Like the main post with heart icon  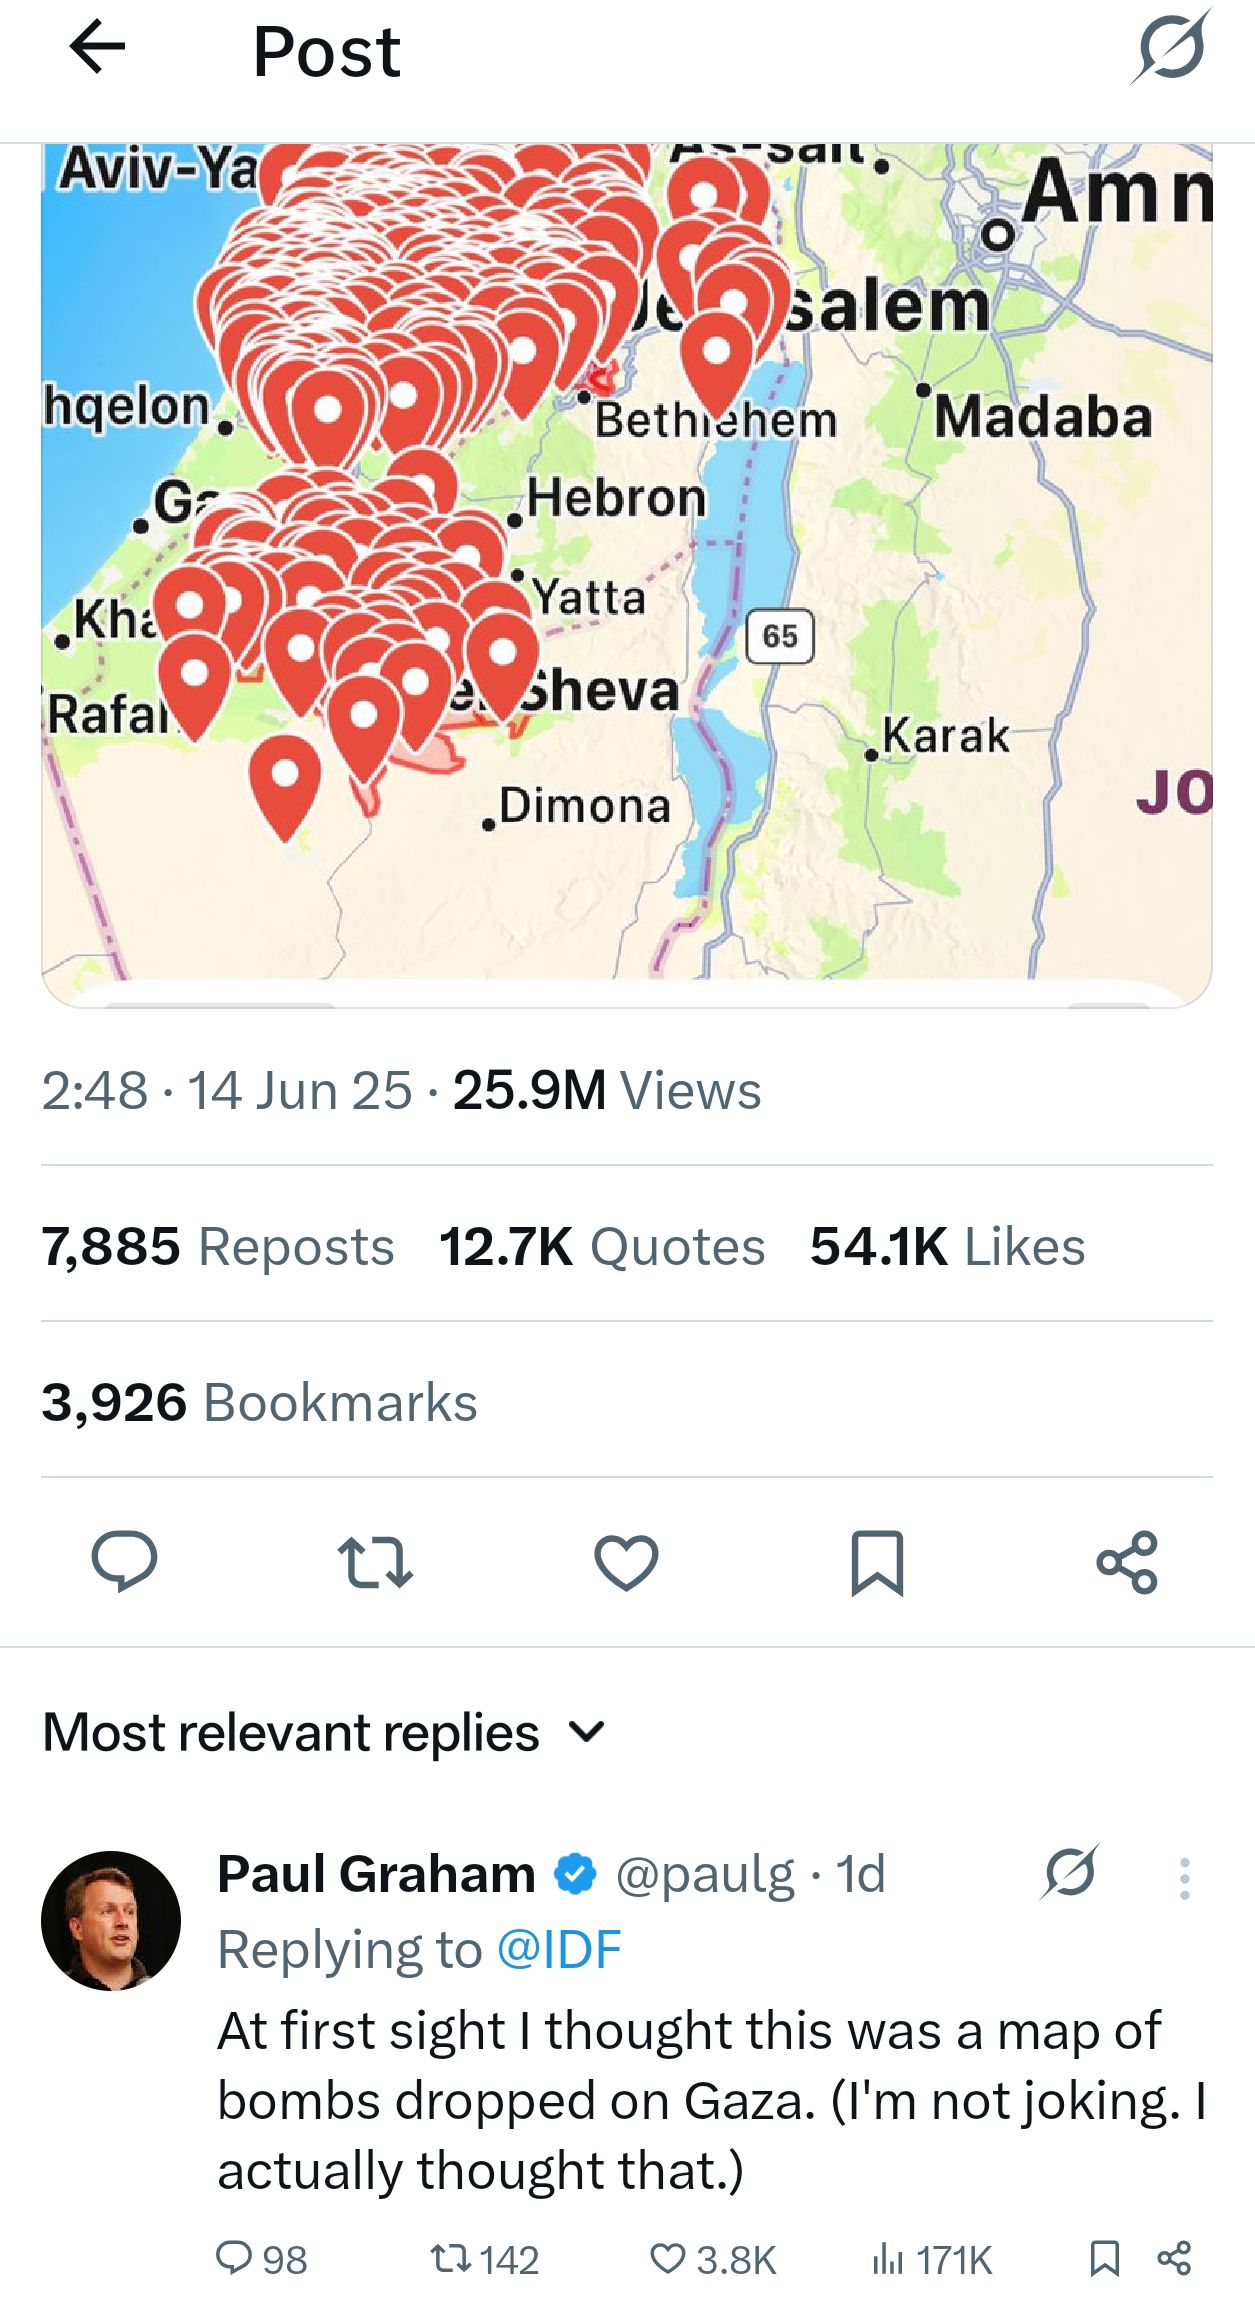[x=626, y=1562]
